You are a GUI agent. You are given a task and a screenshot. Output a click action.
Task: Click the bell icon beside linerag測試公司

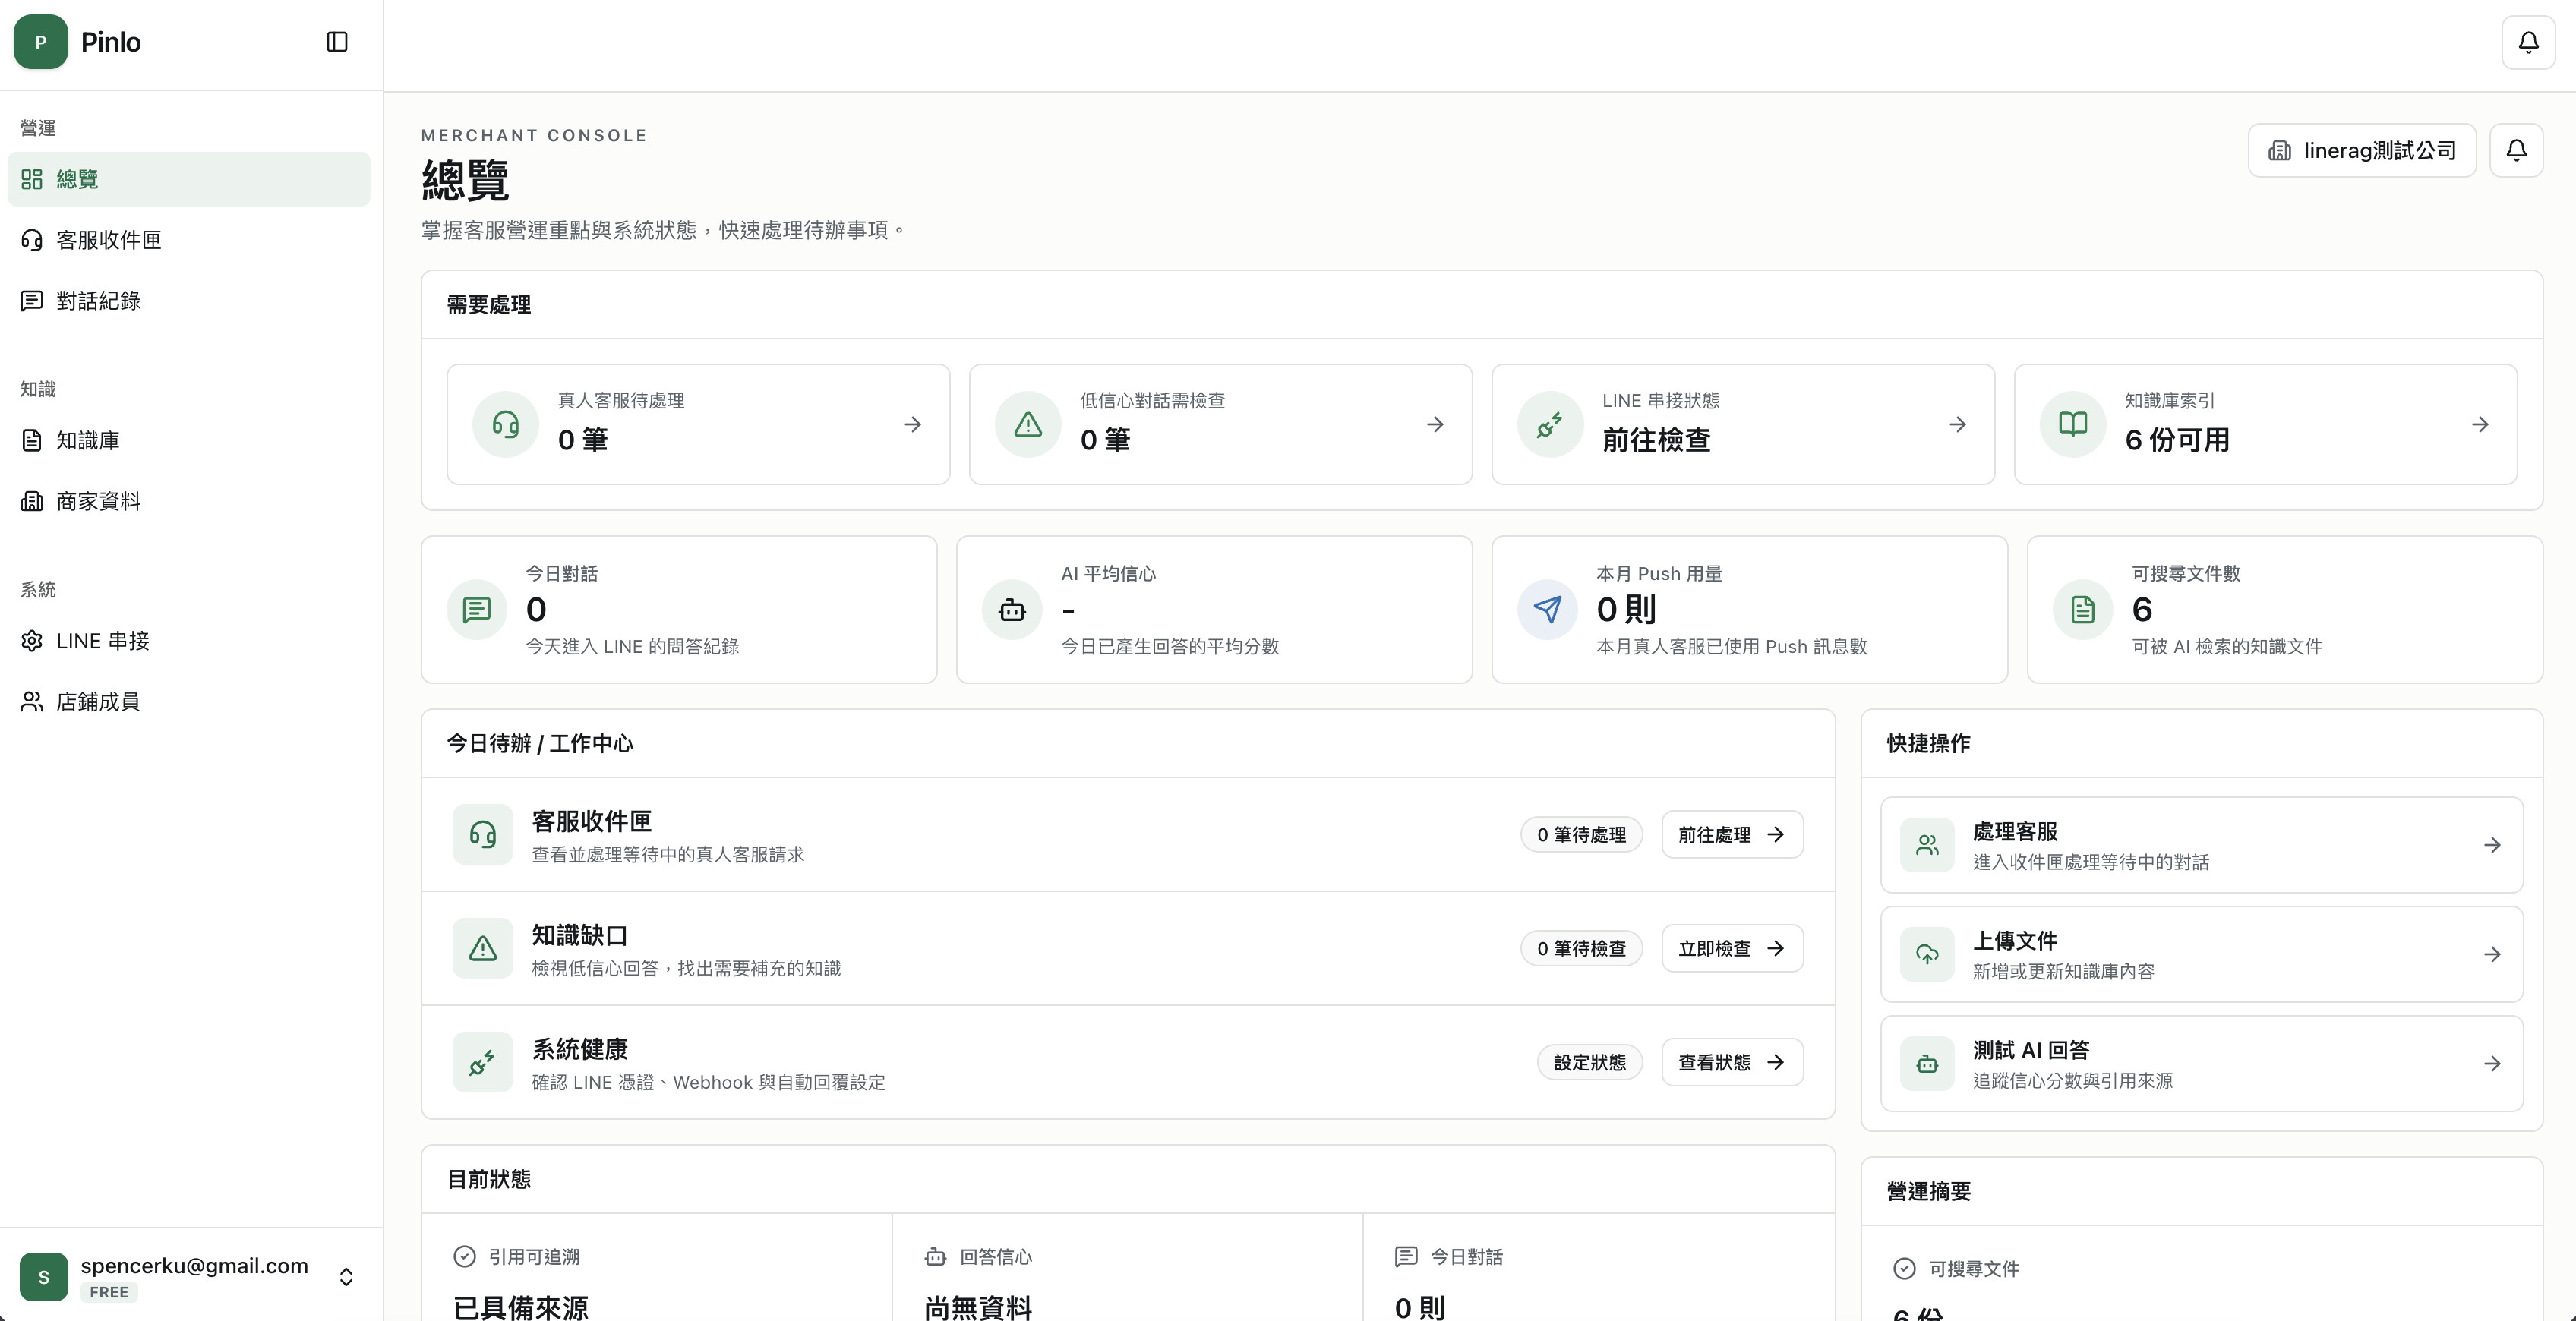pos(2516,150)
